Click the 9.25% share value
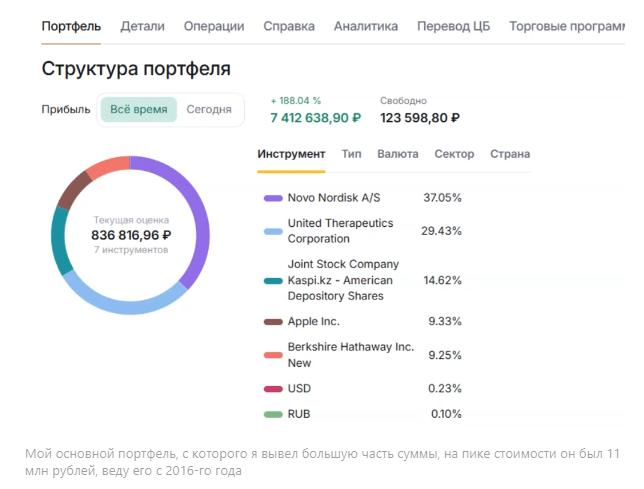The height and width of the screenshot is (489, 644). (x=445, y=355)
